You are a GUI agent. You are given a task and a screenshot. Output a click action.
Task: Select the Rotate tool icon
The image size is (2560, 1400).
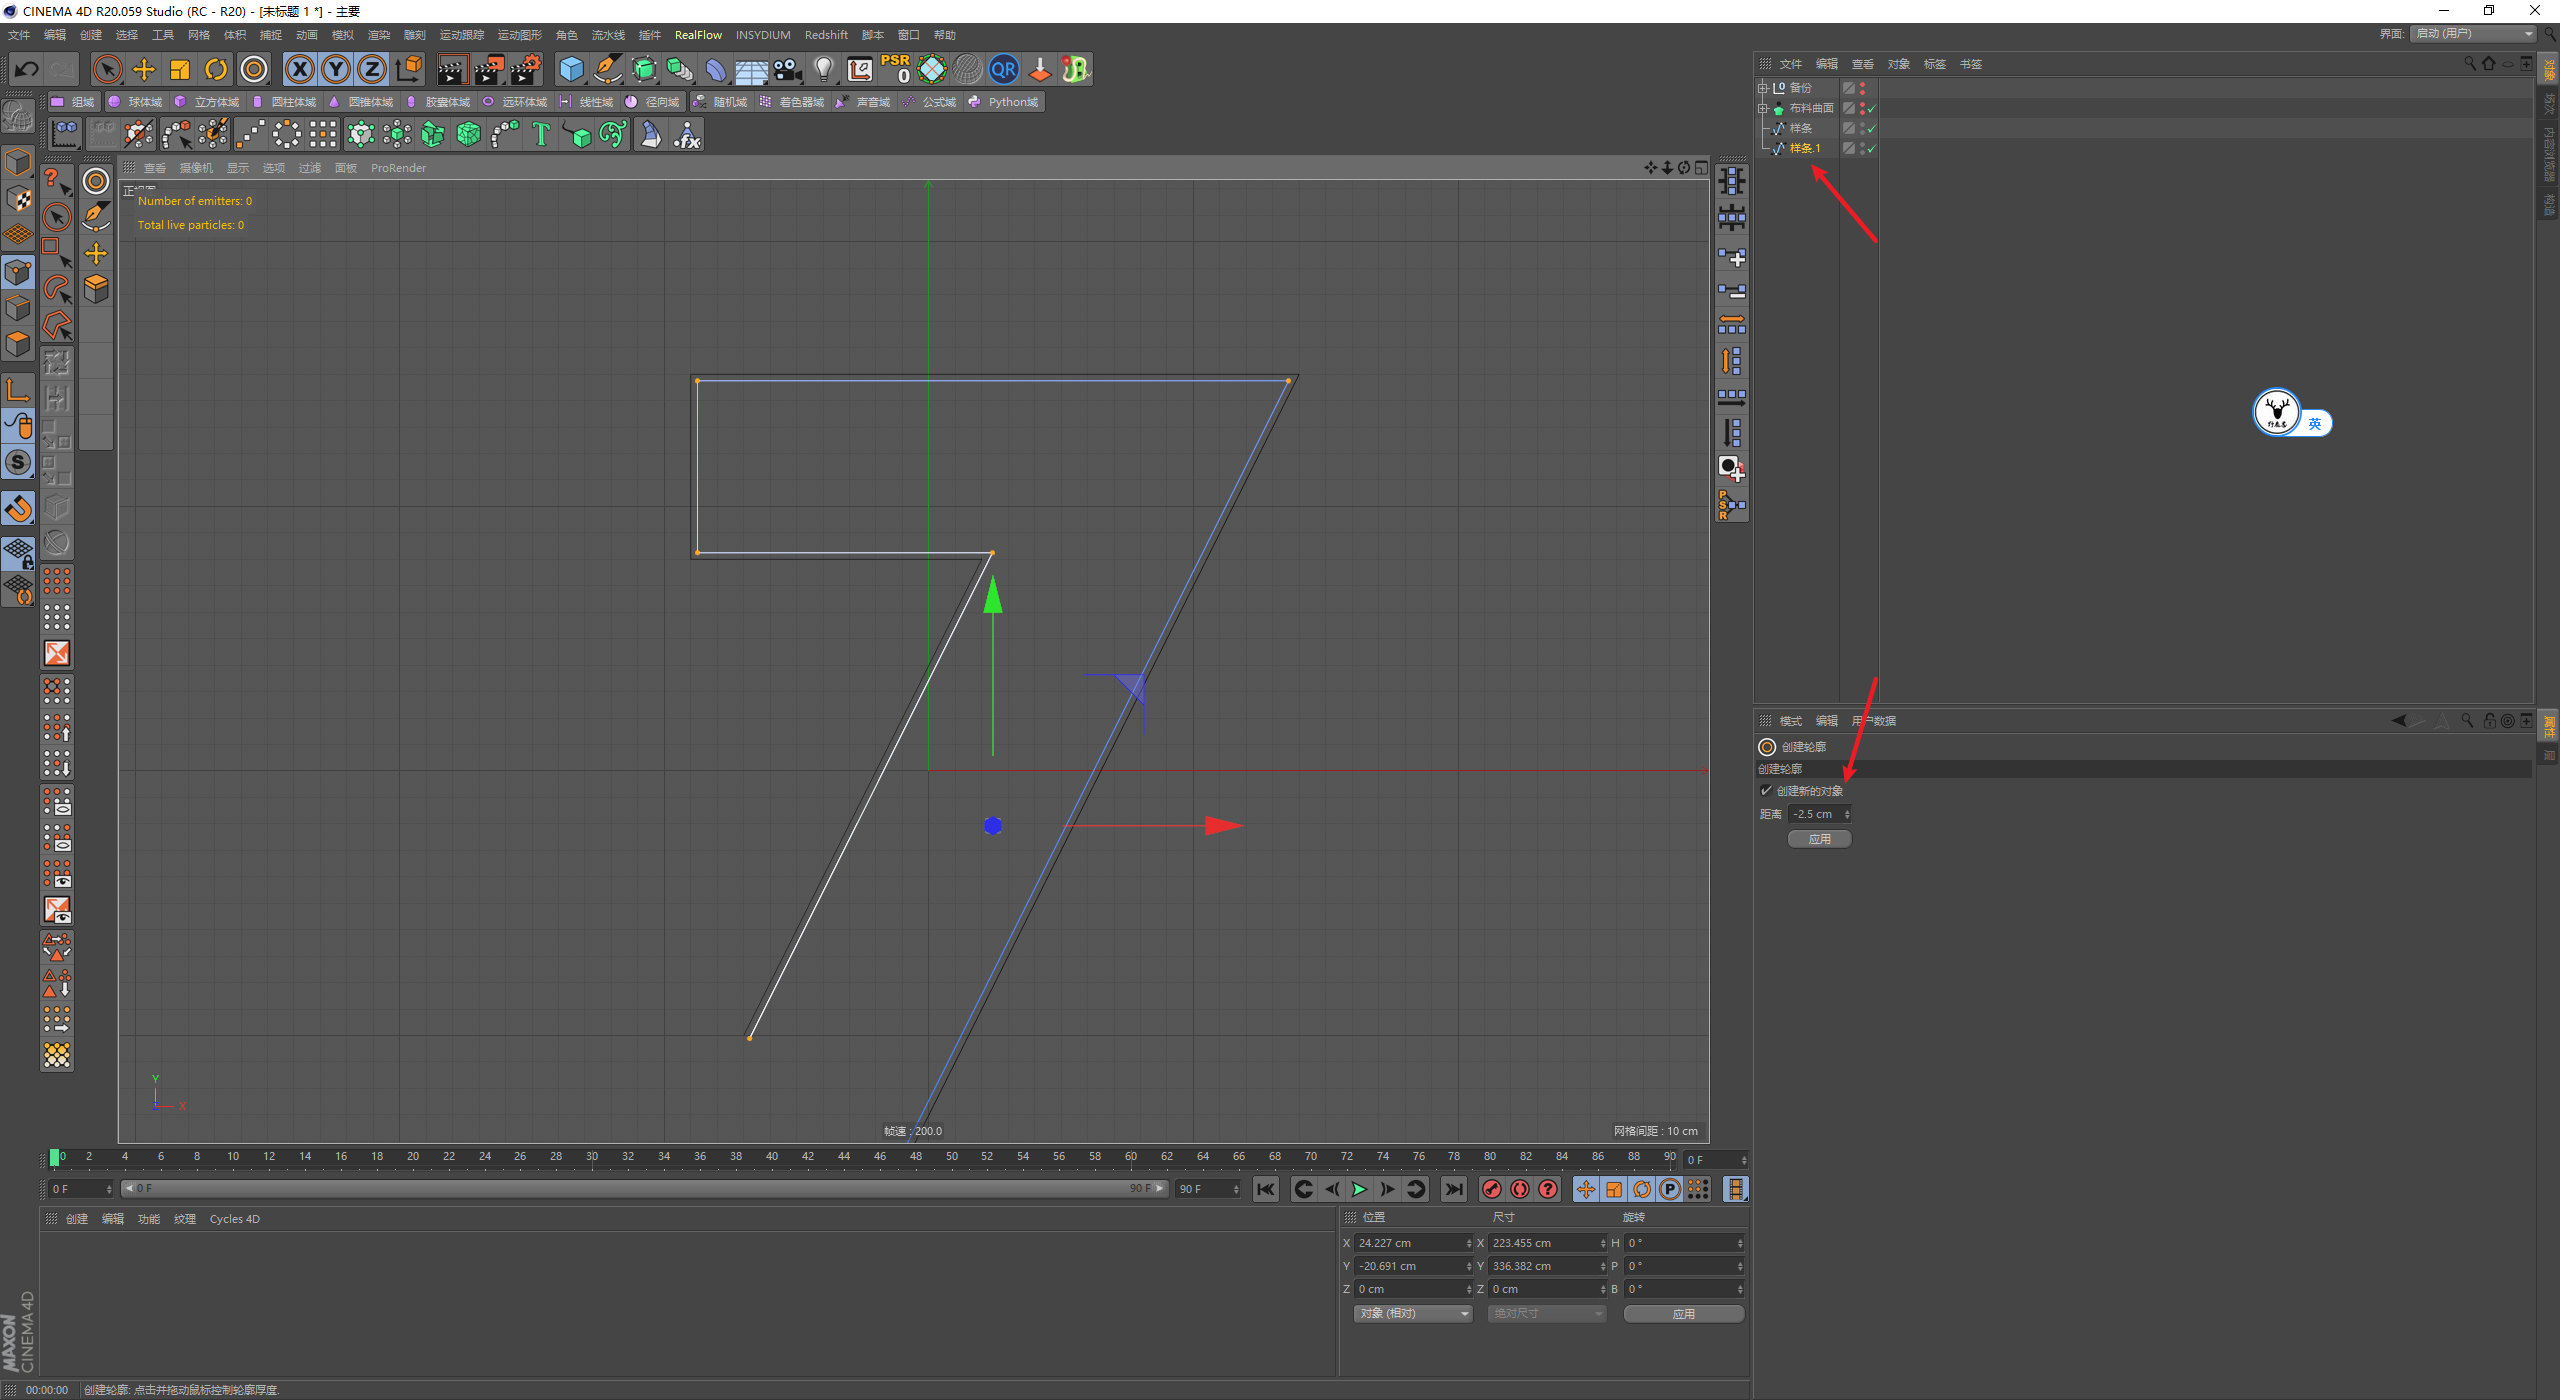pos(216,69)
